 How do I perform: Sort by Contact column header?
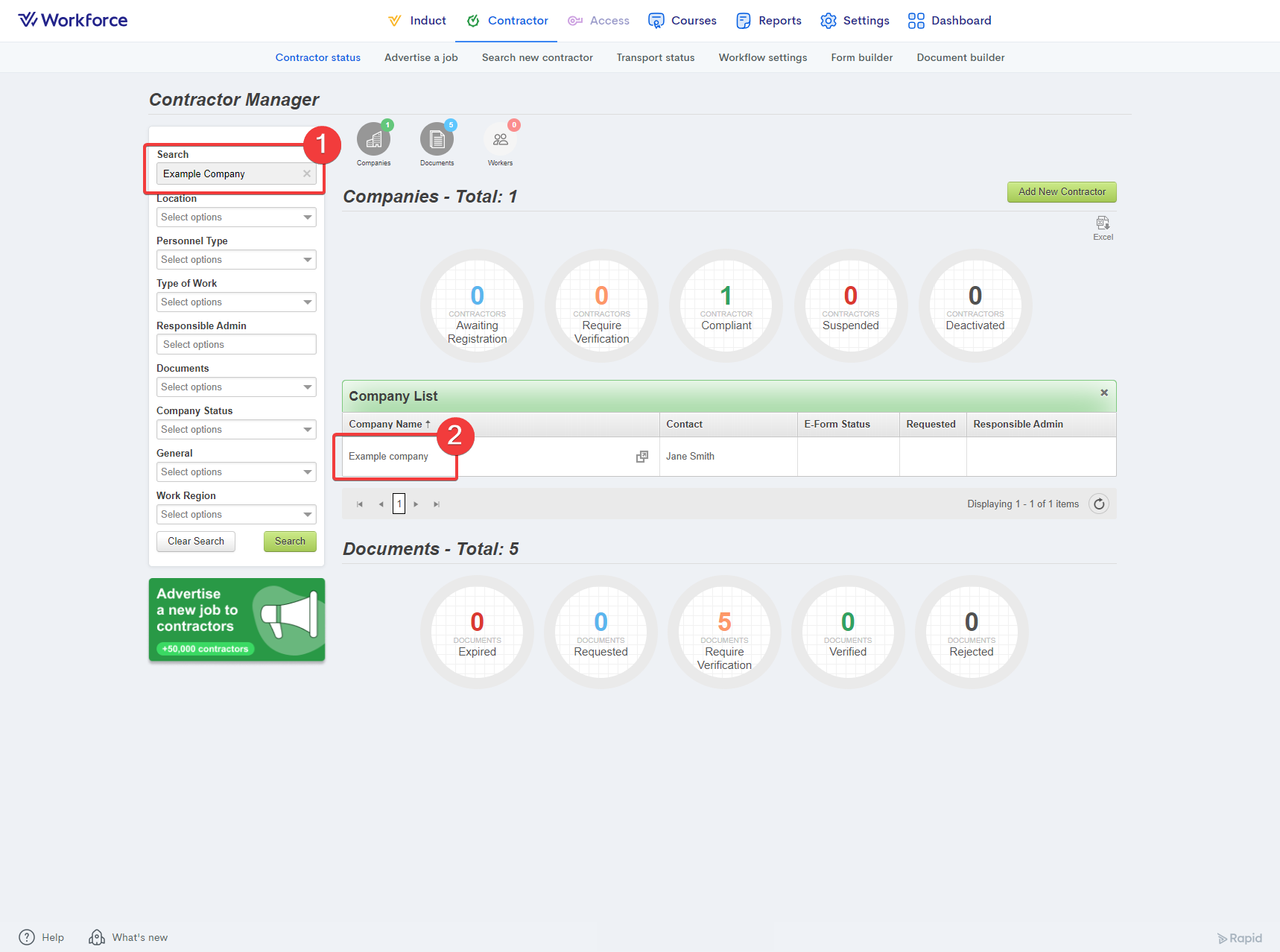tap(728, 424)
